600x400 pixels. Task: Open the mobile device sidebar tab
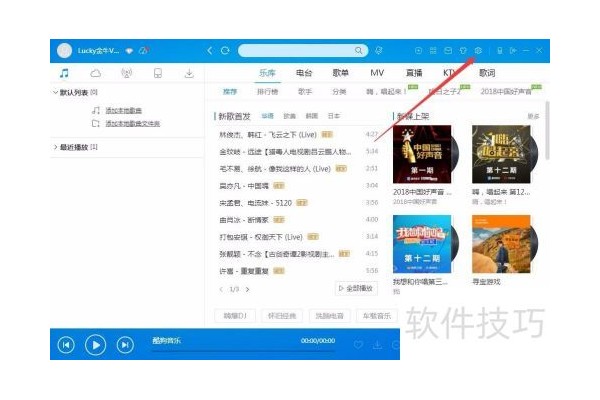click(158, 73)
